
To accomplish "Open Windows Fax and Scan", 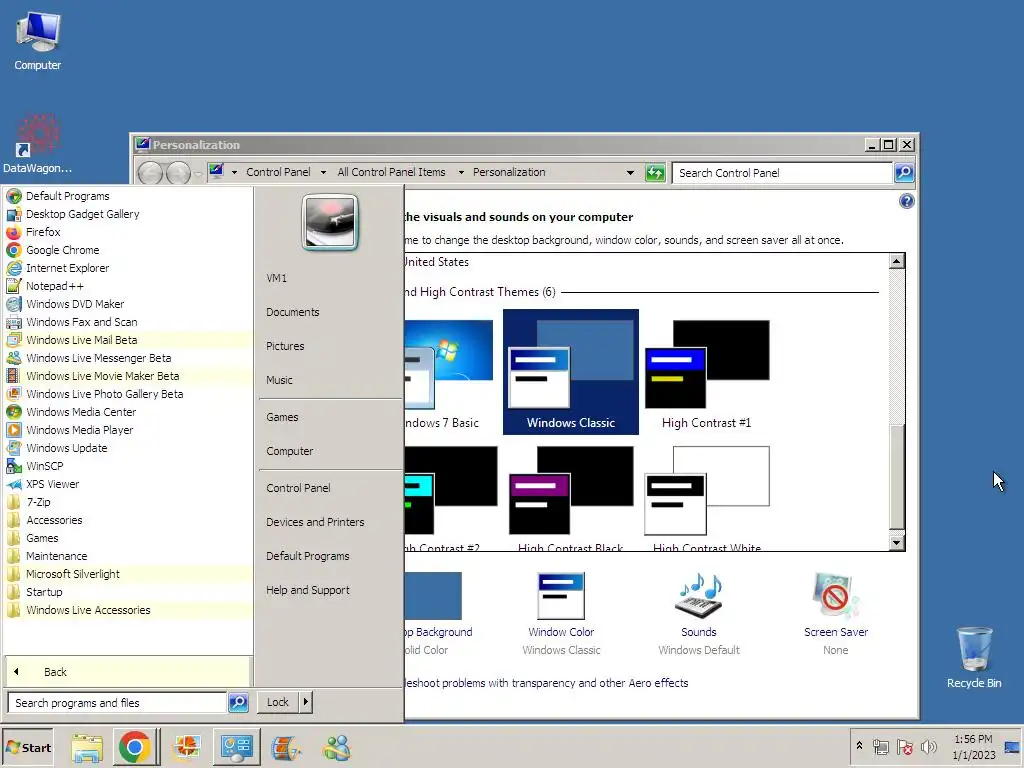I will pos(82,322).
